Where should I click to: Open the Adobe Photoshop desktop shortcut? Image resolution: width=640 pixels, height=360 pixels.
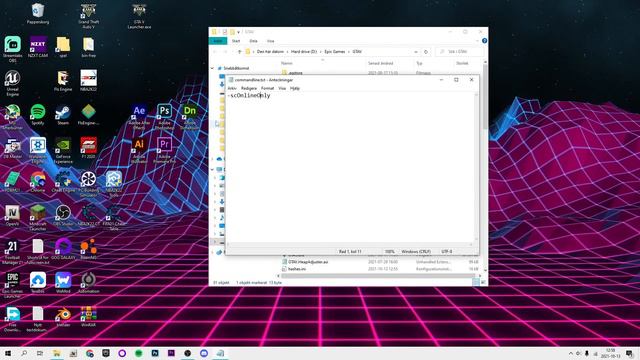click(164, 117)
